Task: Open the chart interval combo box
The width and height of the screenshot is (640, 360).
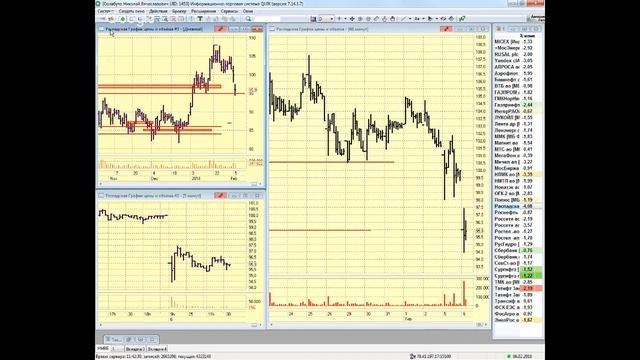Action: pyautogui.click(x=326, y=19)
